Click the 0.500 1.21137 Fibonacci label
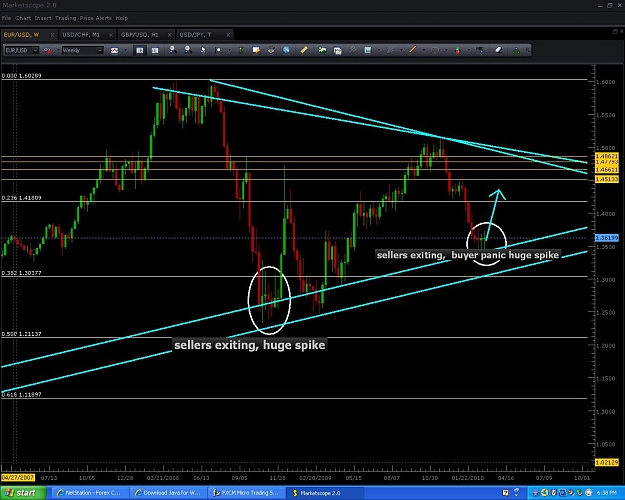Viewport: 625px width, 500px height. coord(22,334)
